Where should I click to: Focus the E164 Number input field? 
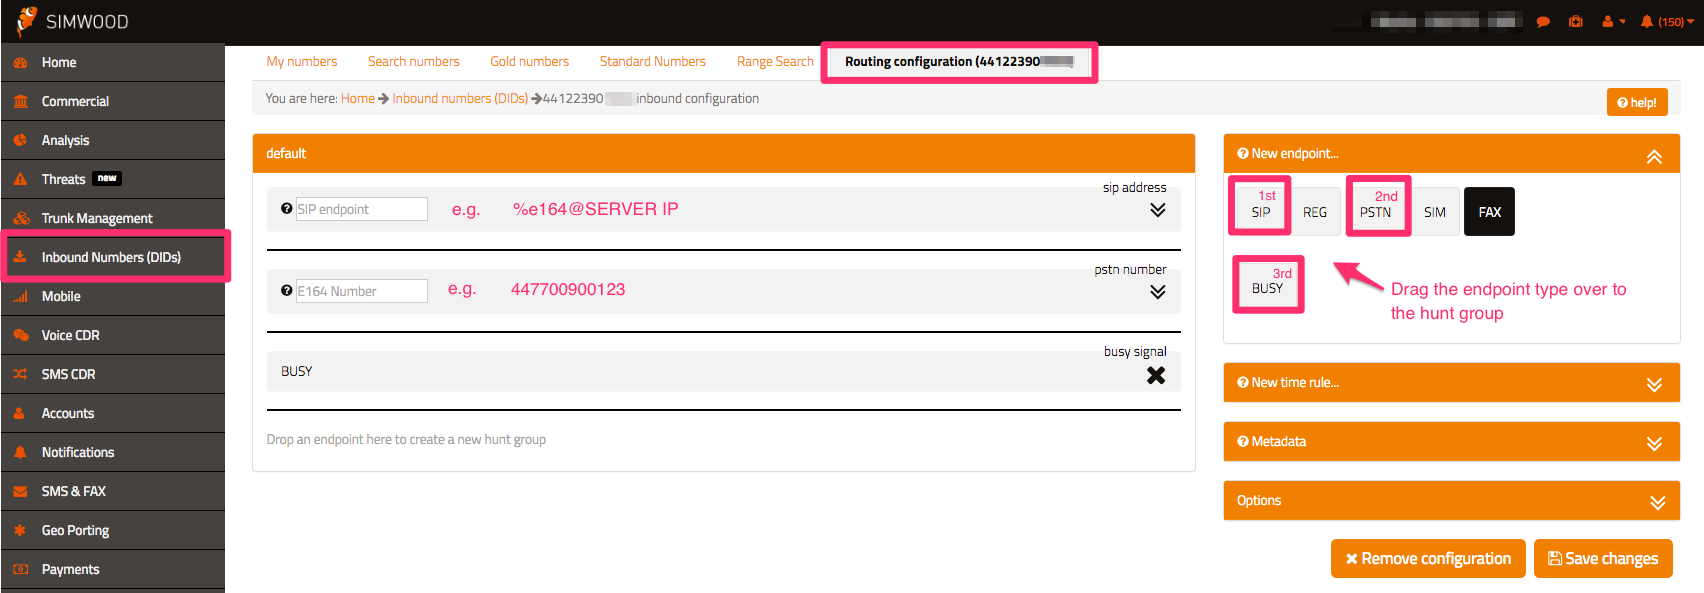(362, 291)
